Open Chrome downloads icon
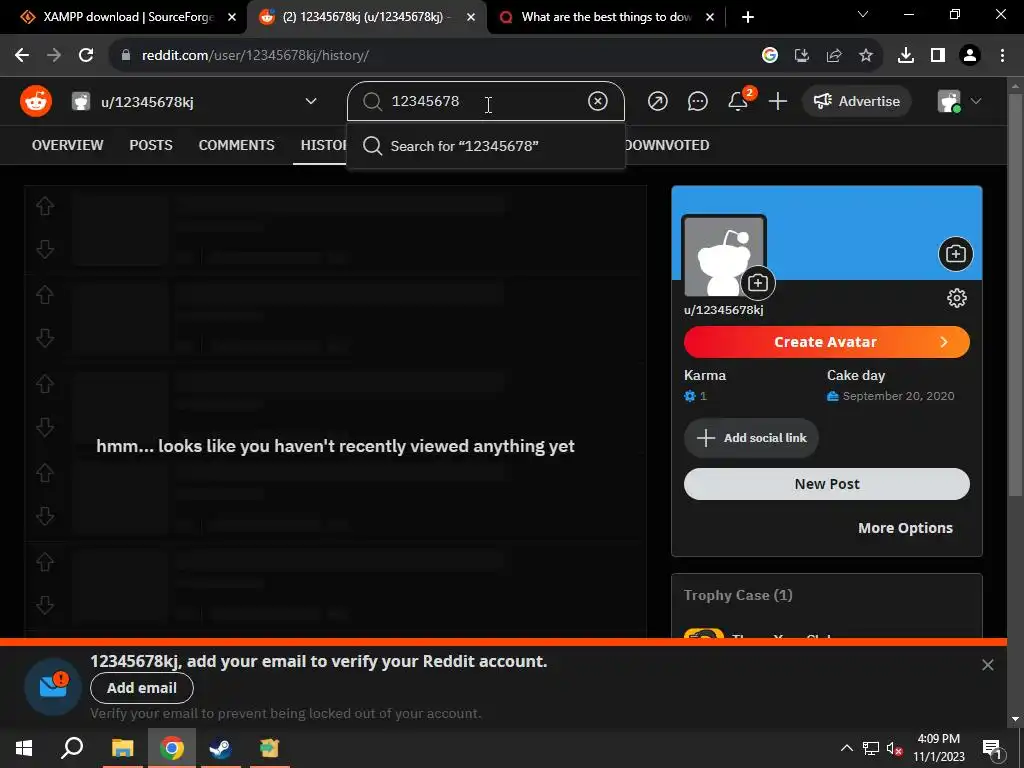 tap(906, 56)
